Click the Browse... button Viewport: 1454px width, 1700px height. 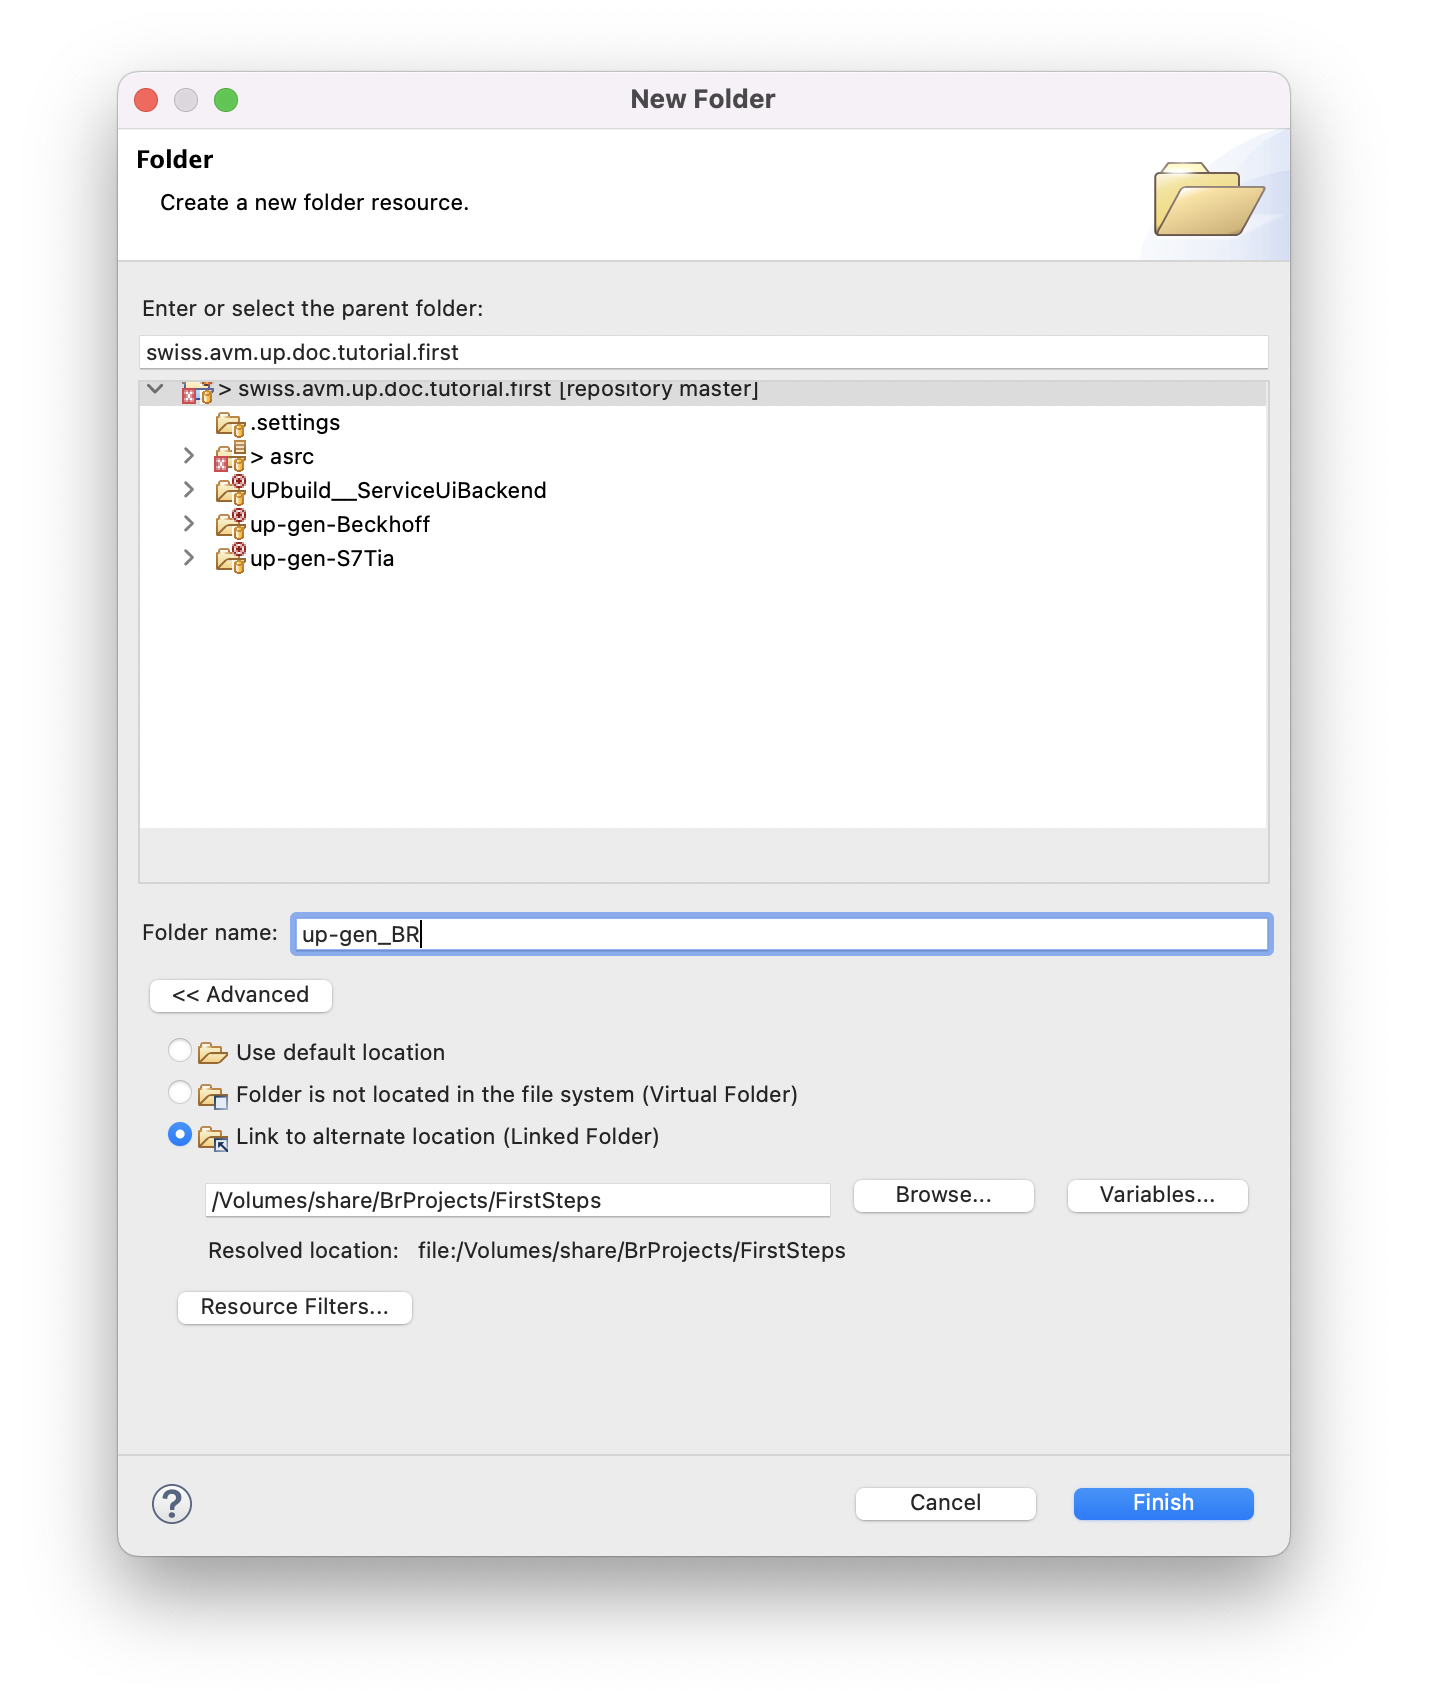pos(944,1195)
